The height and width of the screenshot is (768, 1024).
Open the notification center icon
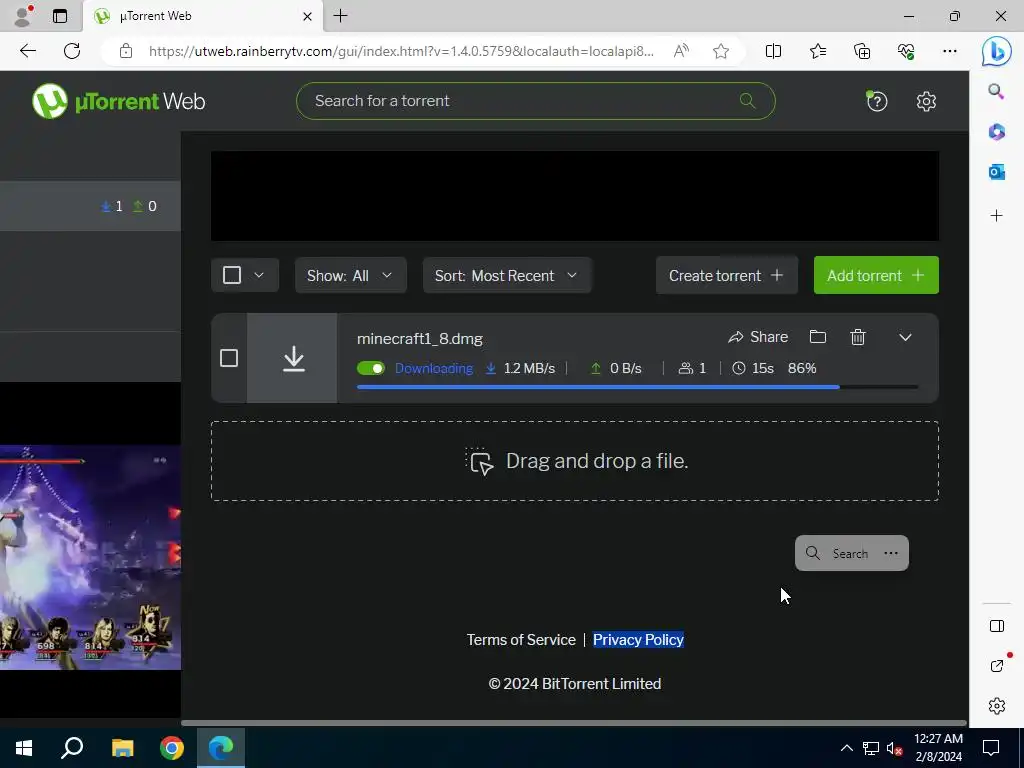pyautogui.click(x=991, y=748)
